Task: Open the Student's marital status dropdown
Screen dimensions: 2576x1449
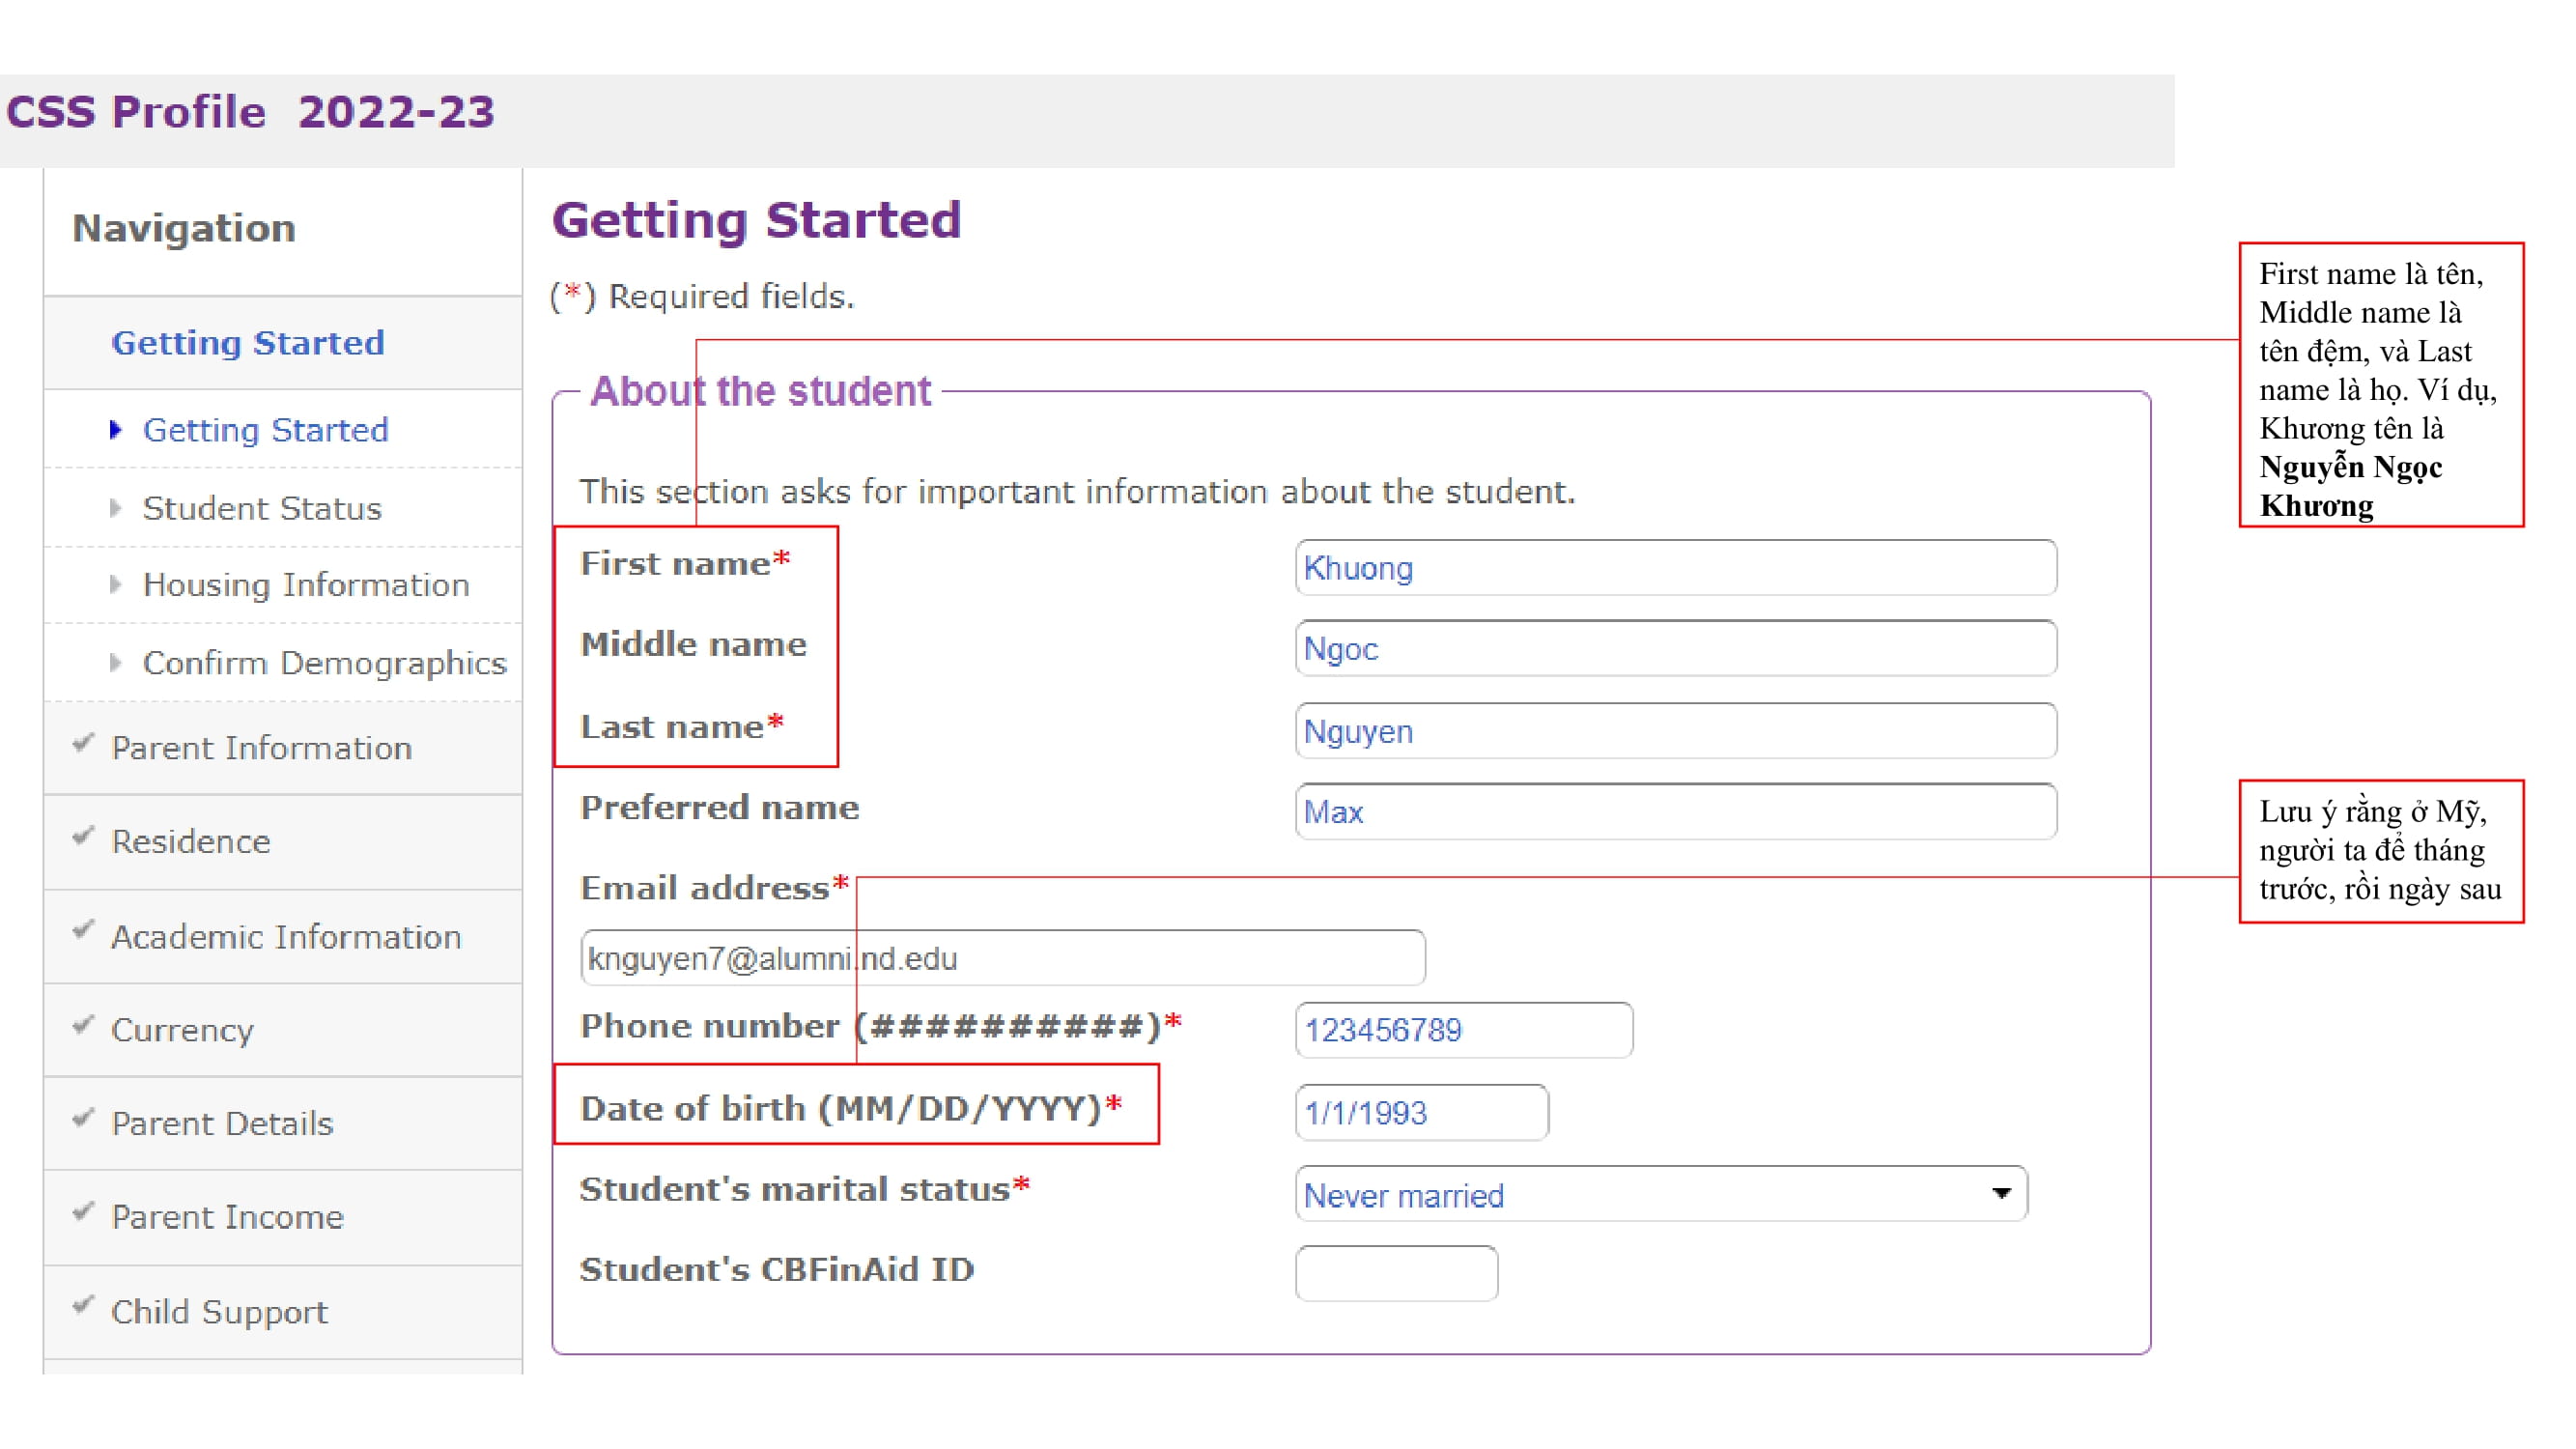Action: click(x=1998, y=1194)
